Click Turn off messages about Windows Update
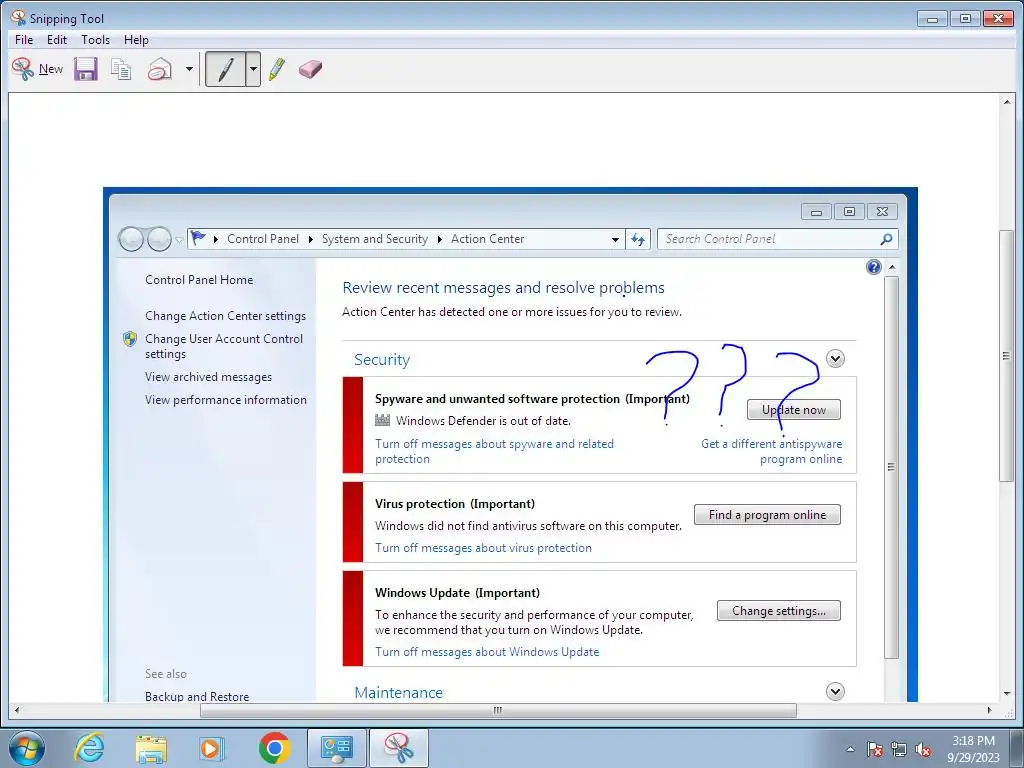The height and width of the screenshot is (768, 1024). point(487,652)
